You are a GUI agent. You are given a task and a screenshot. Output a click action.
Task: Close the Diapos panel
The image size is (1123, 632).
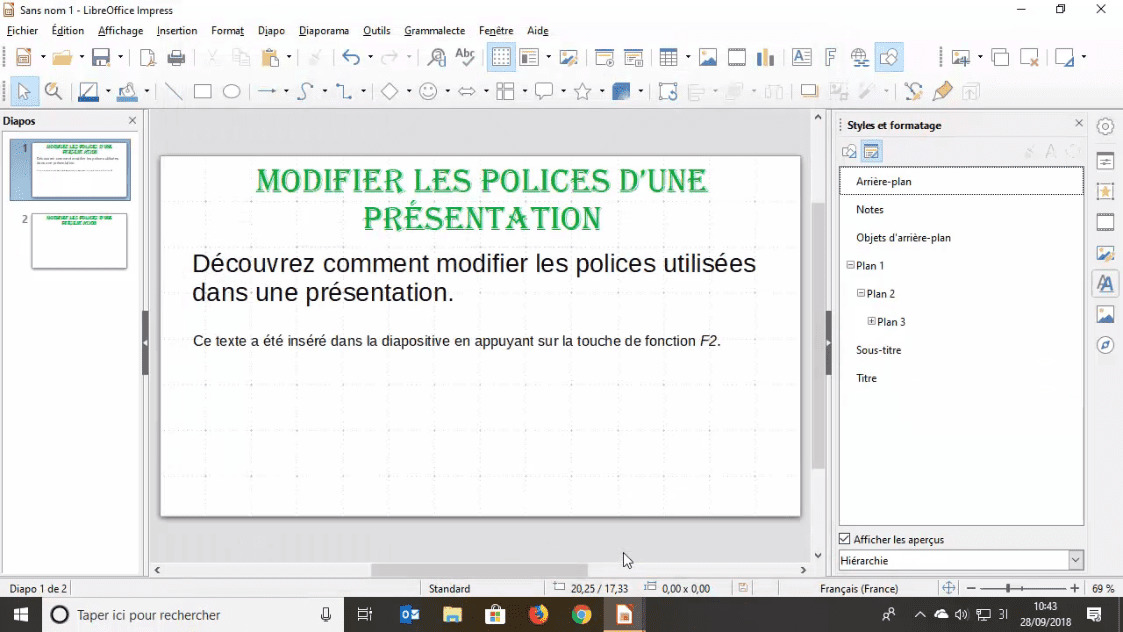[132, 120]
